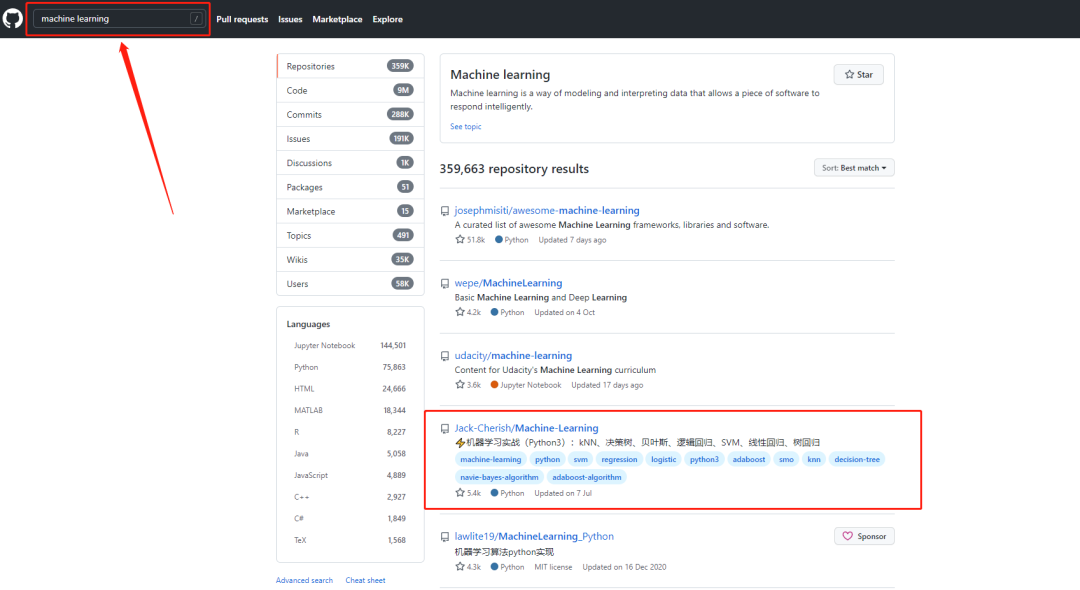Viewport: 1080px width, 590px height.
Task: Follow the See topic link
Action: tap(466, 127)
